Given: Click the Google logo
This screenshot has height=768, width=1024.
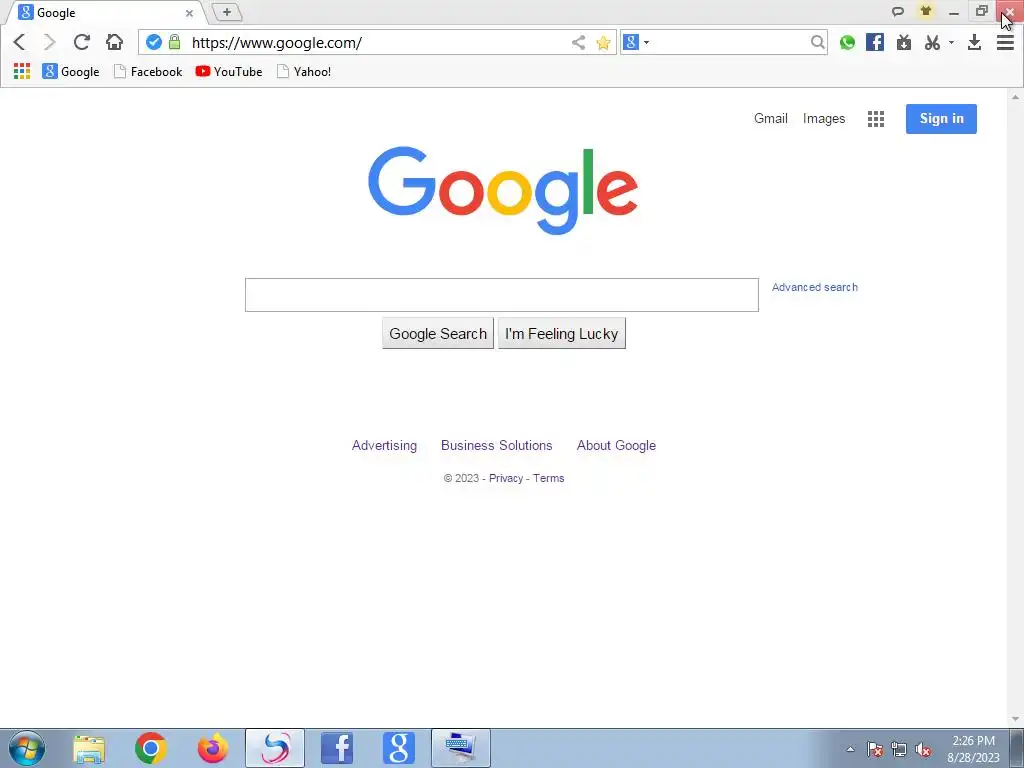Looking at the screenshot, I should pos(503,189).
